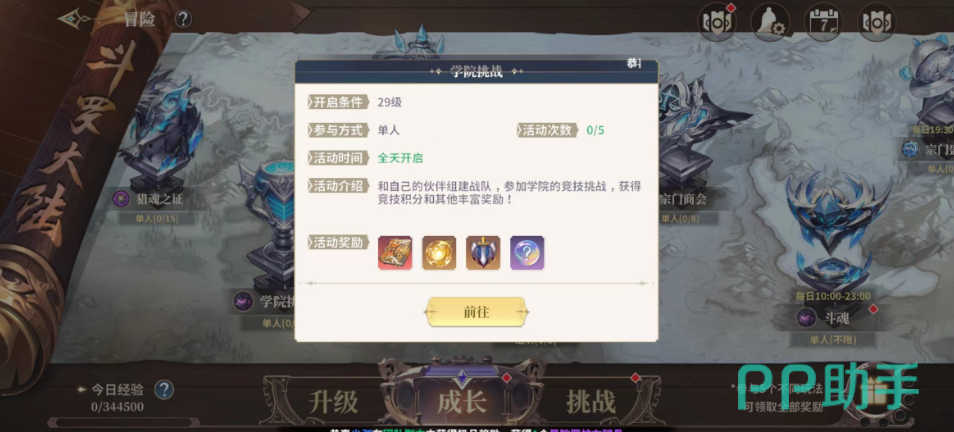Switch to the 成长 tab
This screenshot has width=954, height=432.
click(x=462, y=402)
